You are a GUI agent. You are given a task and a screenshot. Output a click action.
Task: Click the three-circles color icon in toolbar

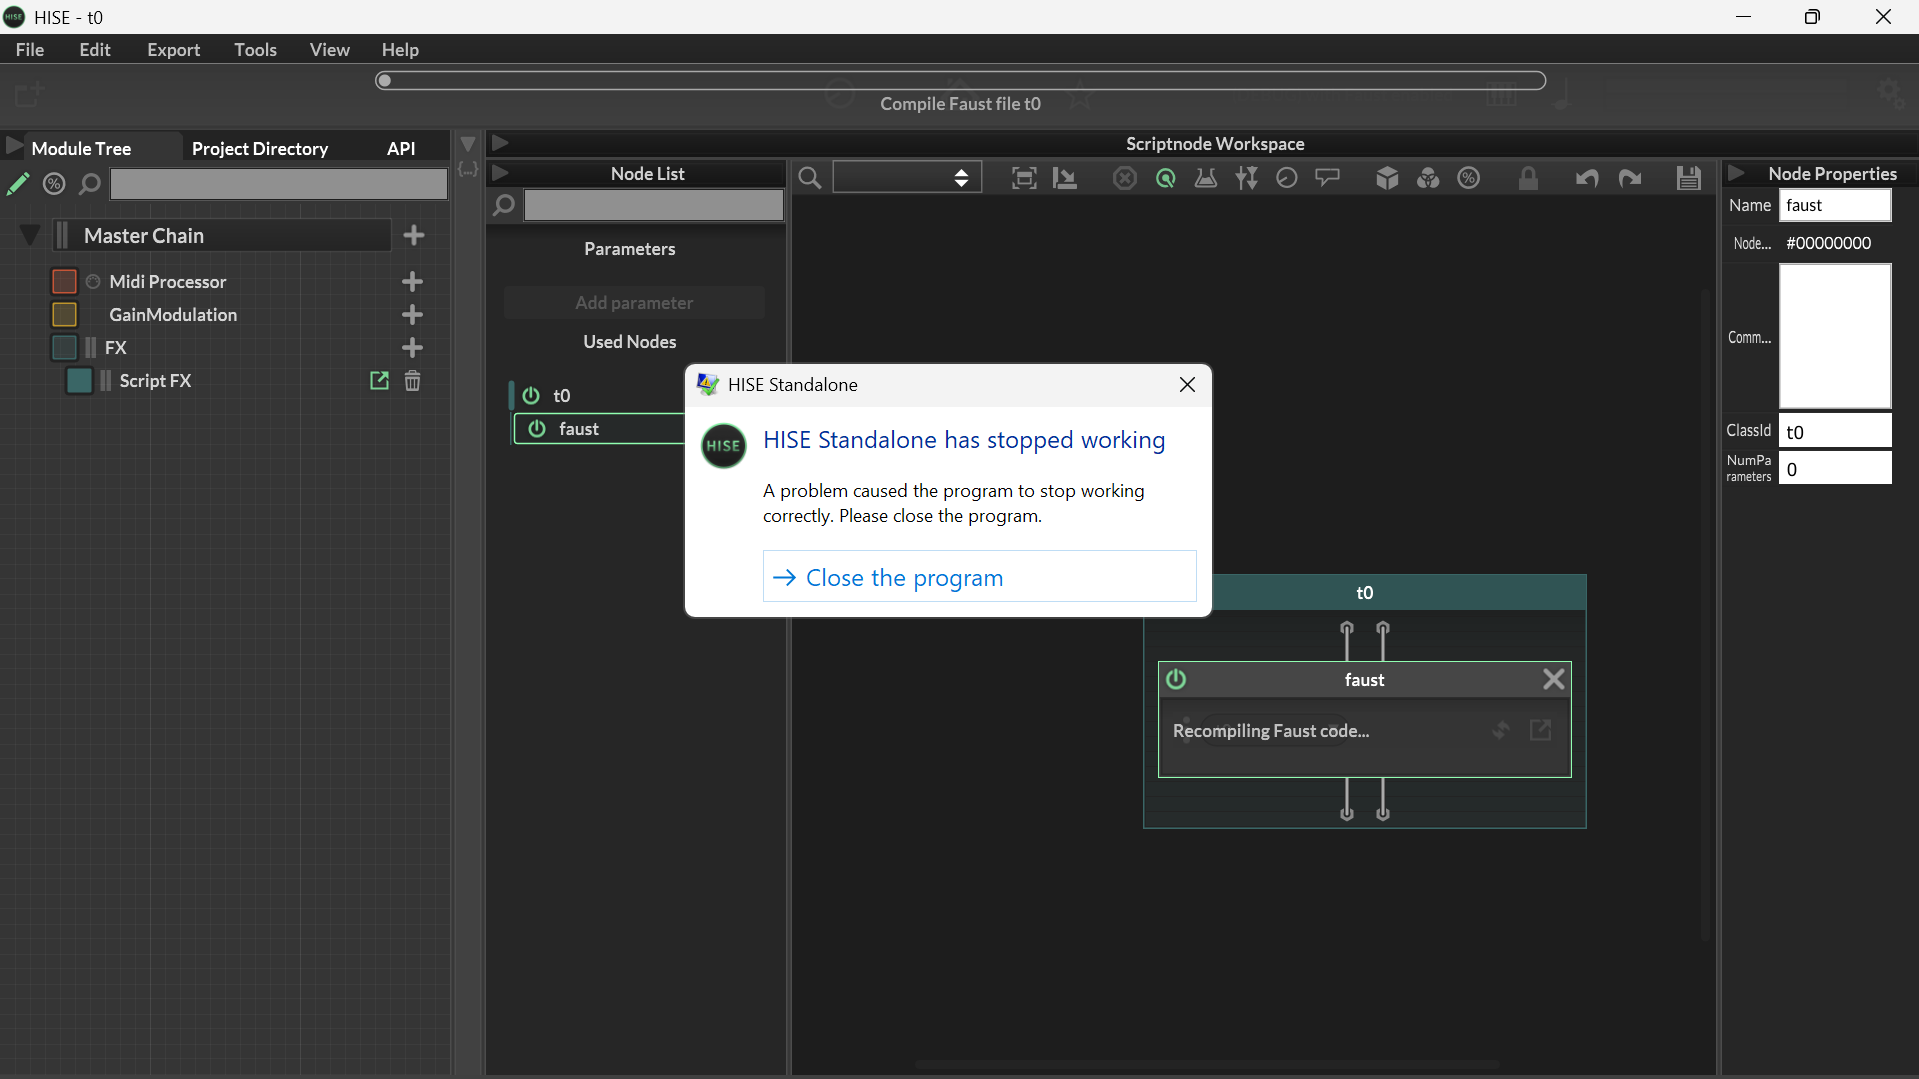click(1428, 179)
